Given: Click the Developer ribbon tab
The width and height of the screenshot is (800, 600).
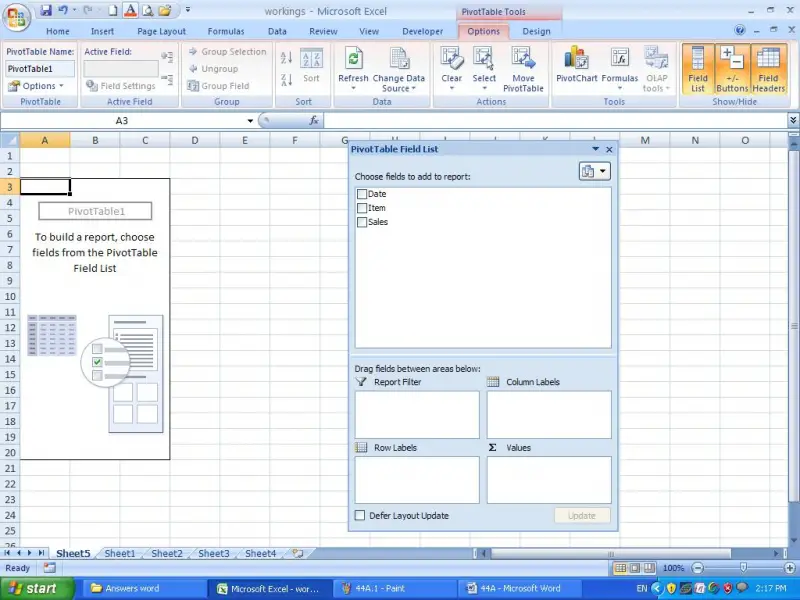Looking at the screenshot, I should (422, 31).
